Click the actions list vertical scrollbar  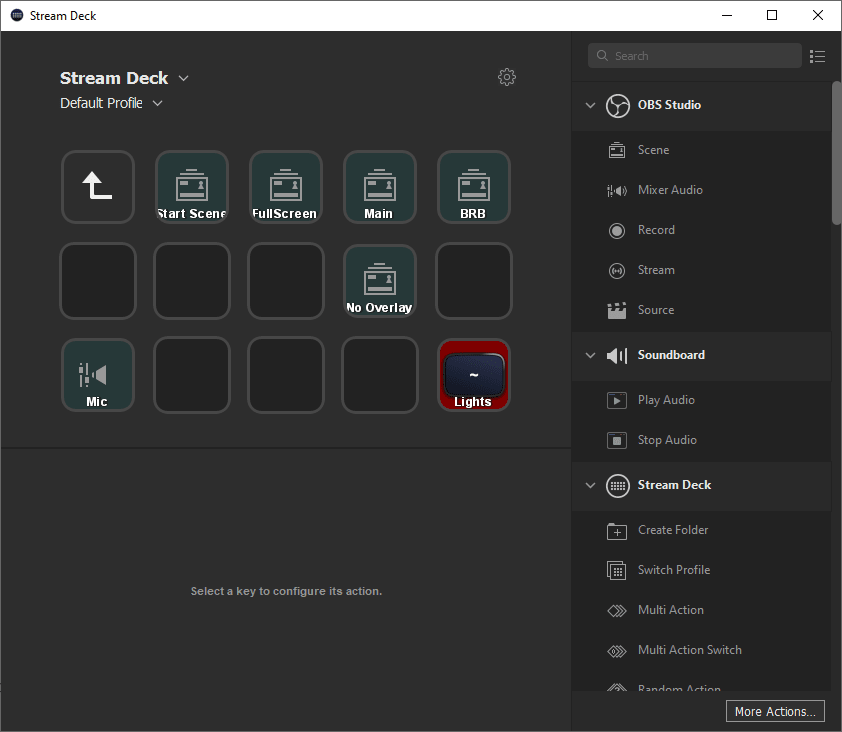click(836, 153)
